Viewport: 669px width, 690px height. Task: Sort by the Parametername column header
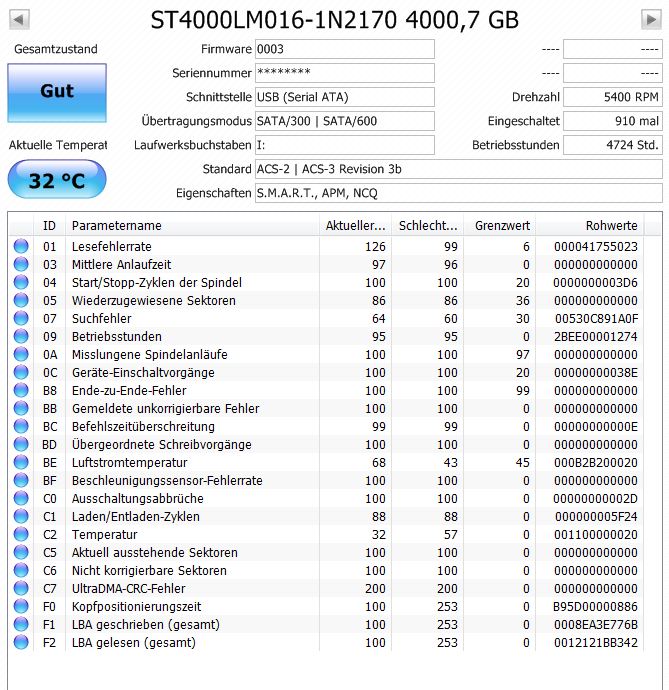point(192,226)
